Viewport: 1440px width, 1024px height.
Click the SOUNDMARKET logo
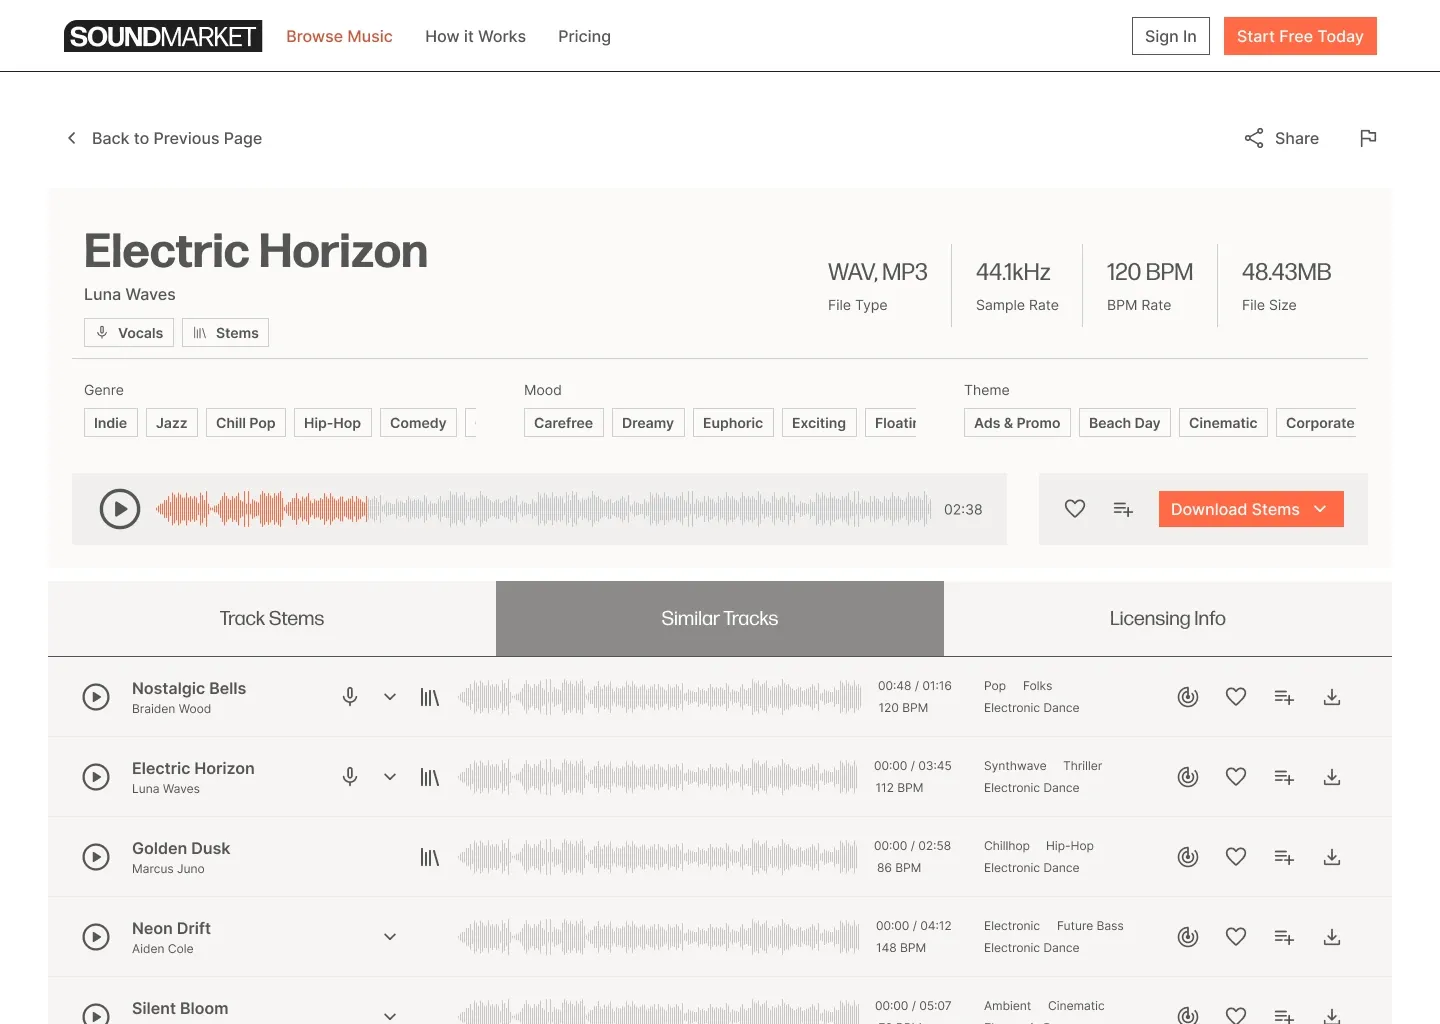[x=163, y=36]
